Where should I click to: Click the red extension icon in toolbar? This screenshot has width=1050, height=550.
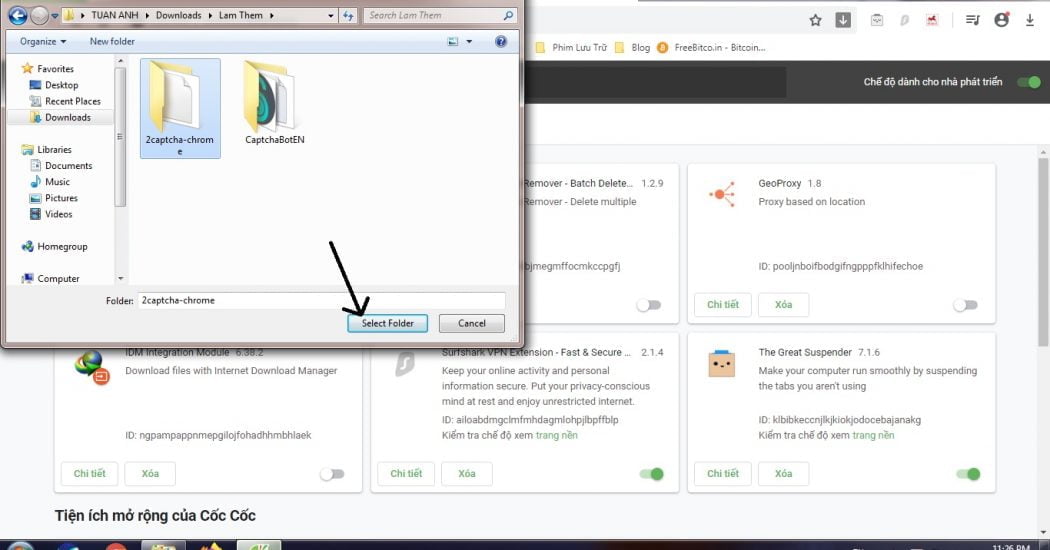931,20
